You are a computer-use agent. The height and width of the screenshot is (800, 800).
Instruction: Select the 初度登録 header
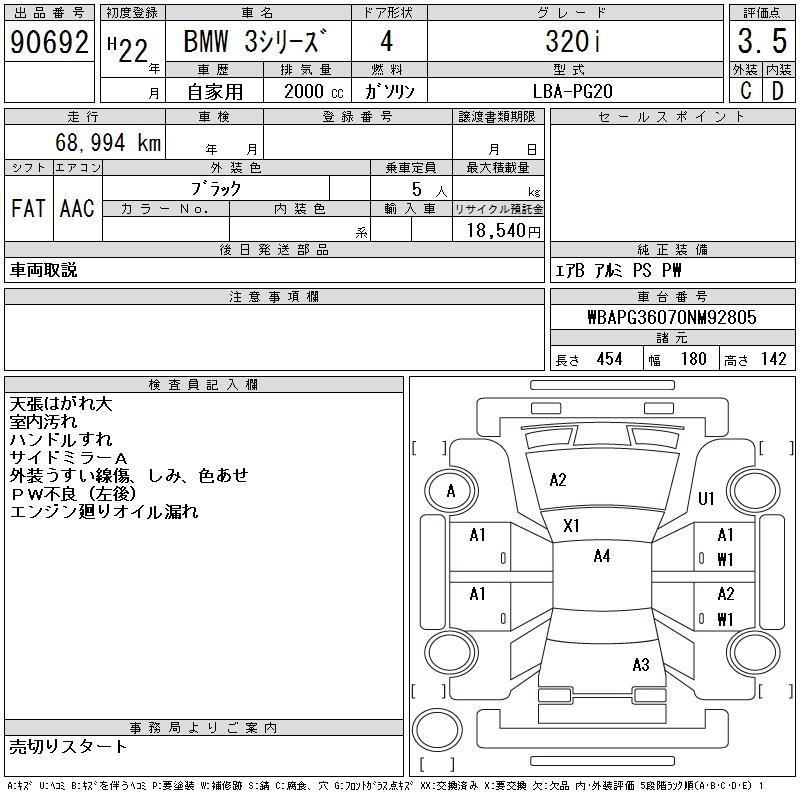click(x=132, y=13)
